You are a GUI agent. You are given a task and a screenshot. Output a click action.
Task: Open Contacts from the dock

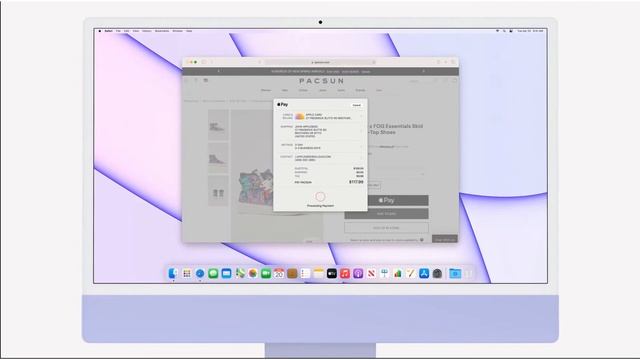coord(292,273)
